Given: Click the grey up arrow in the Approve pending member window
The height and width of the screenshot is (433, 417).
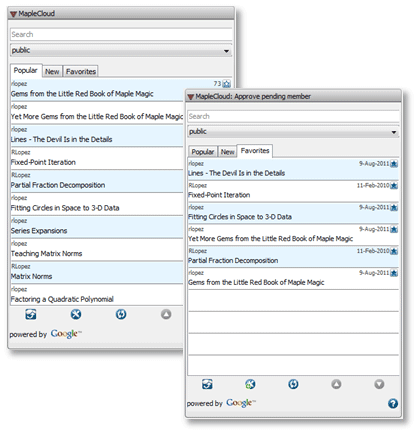Looking at the screenshot, I should point(336,384).
